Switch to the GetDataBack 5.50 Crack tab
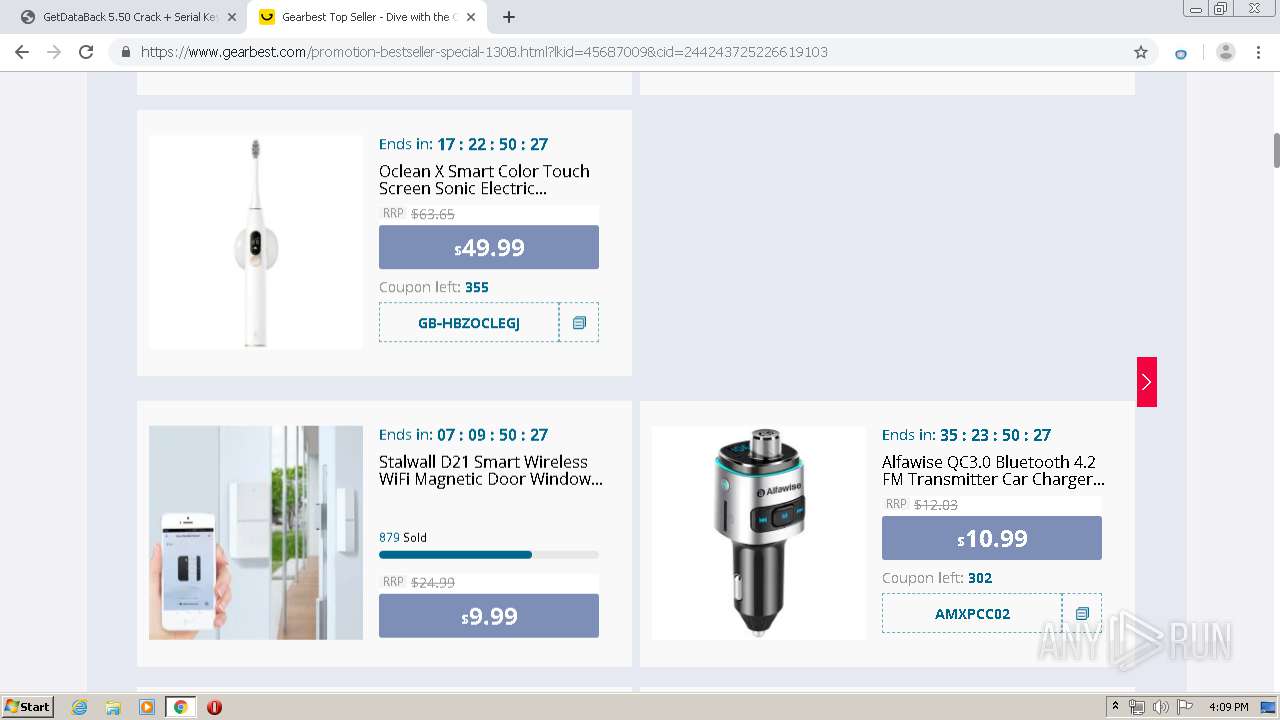Viewport: 1280px width, 720px height. tap(128, 17)
